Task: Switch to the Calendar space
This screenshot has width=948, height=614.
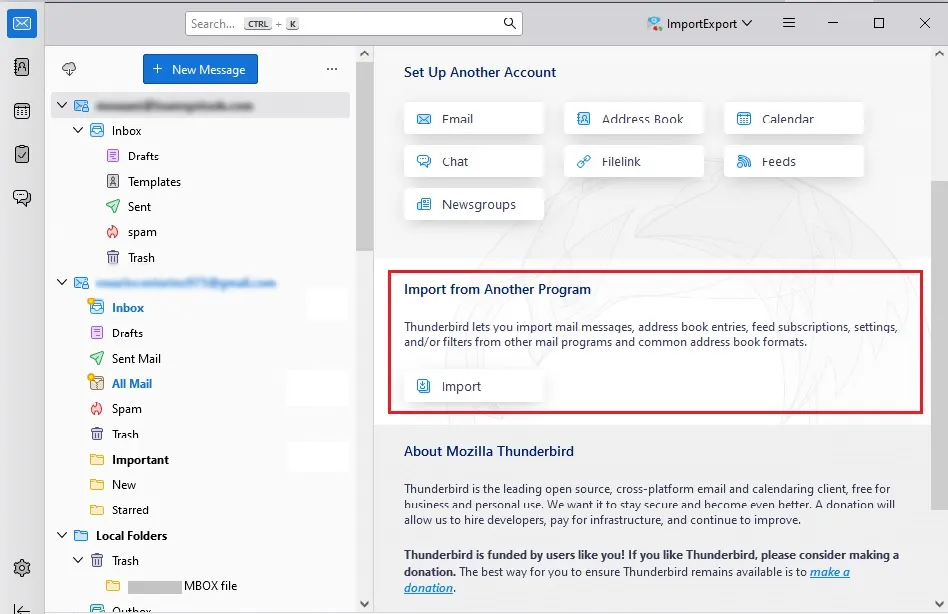Action: tap(22, 111)
